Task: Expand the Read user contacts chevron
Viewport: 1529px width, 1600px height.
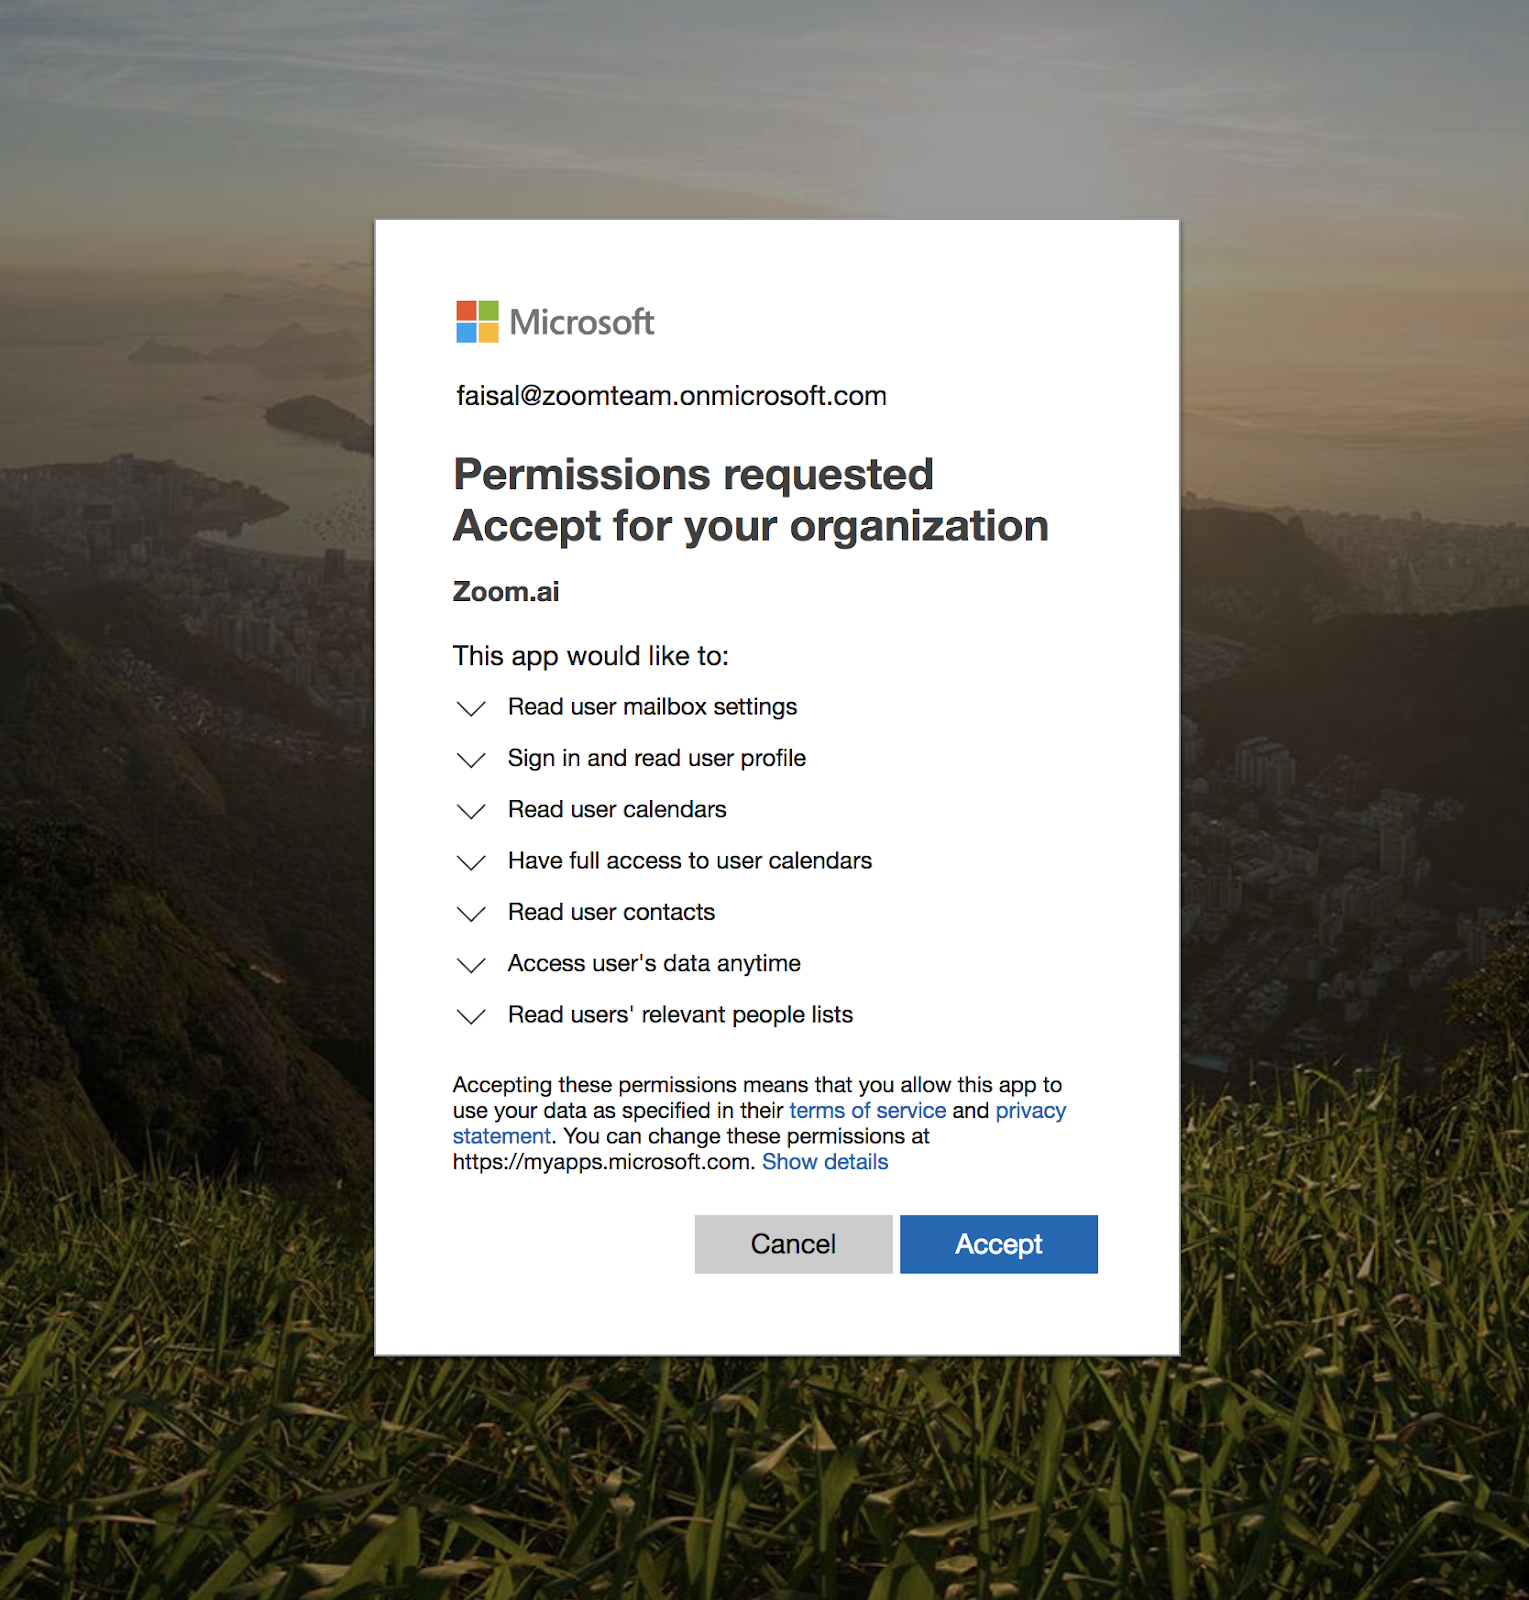Action: pyautogui.click(x=471, y=914)
